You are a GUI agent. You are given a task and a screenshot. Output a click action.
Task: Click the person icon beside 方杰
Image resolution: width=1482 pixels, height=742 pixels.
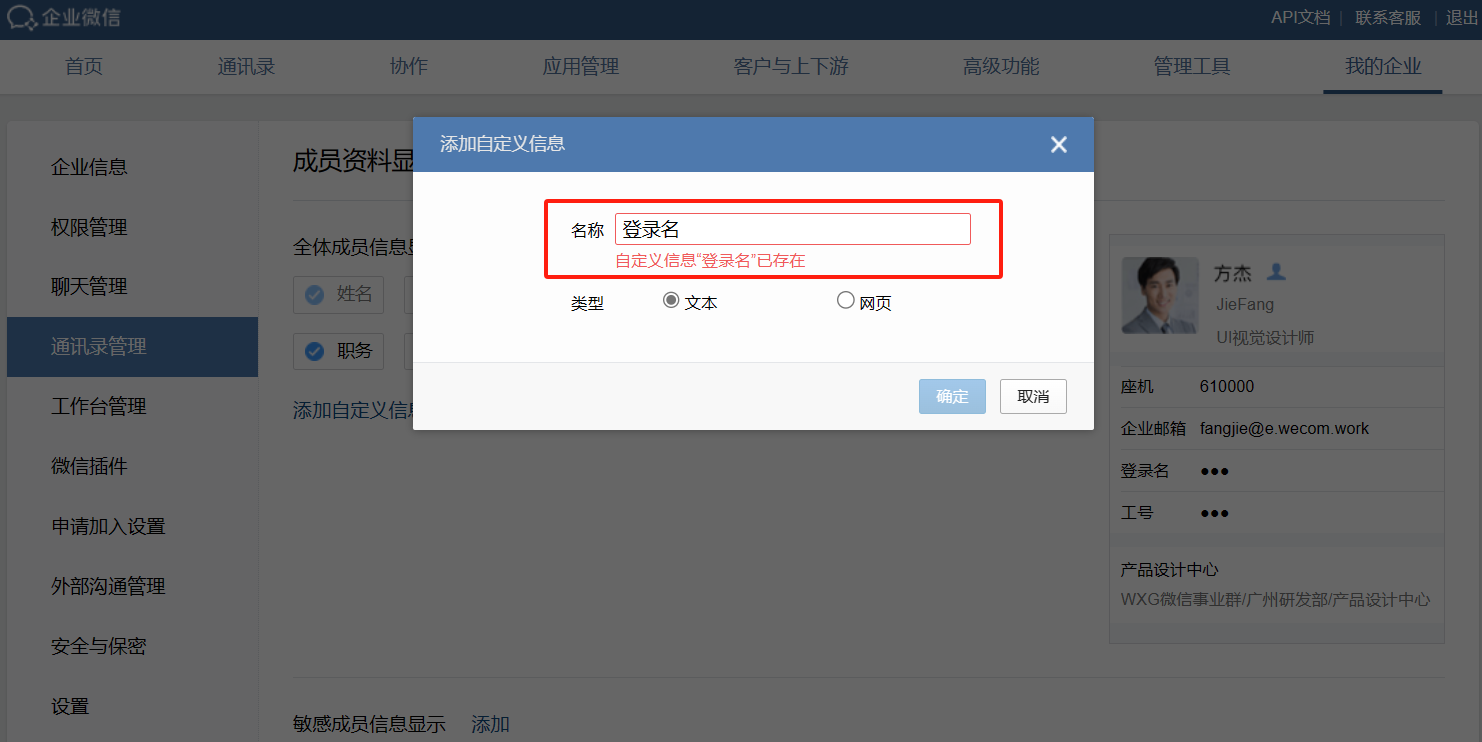1276,272
